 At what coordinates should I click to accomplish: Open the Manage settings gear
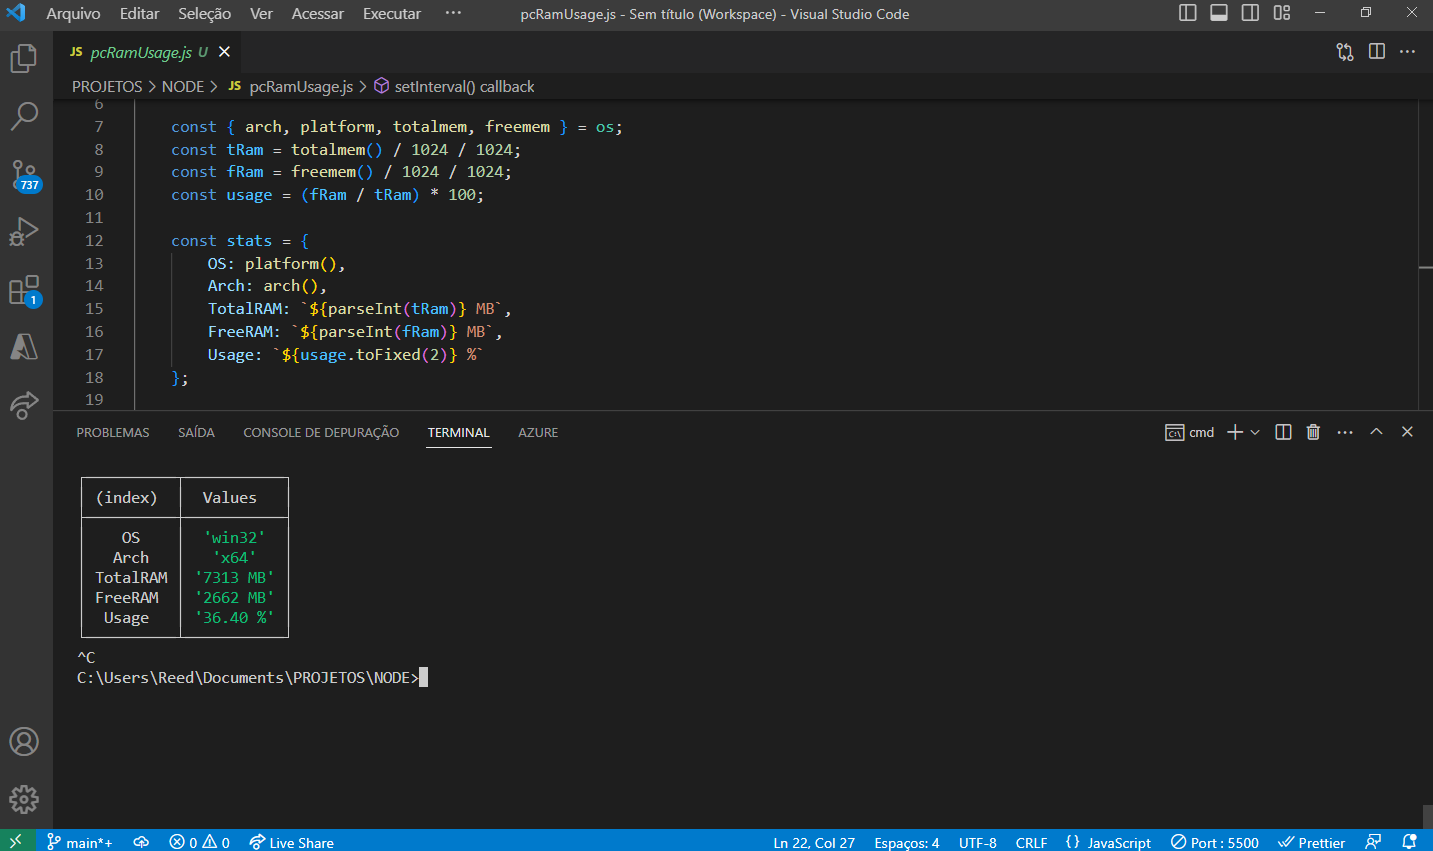(24, 799)
